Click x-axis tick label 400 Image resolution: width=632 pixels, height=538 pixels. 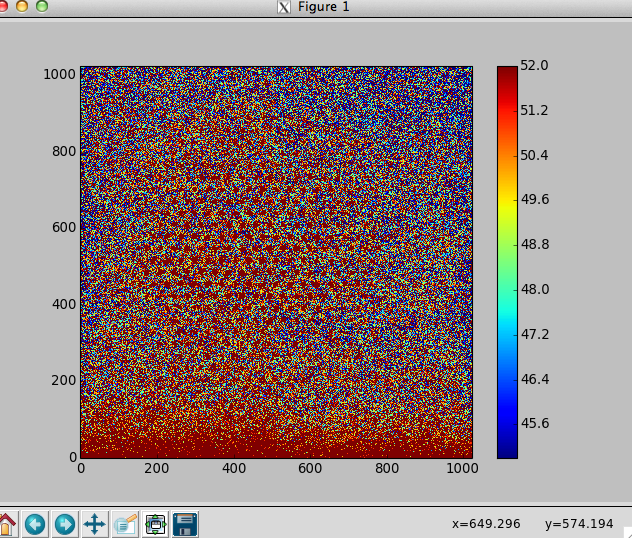pos(234,468)
